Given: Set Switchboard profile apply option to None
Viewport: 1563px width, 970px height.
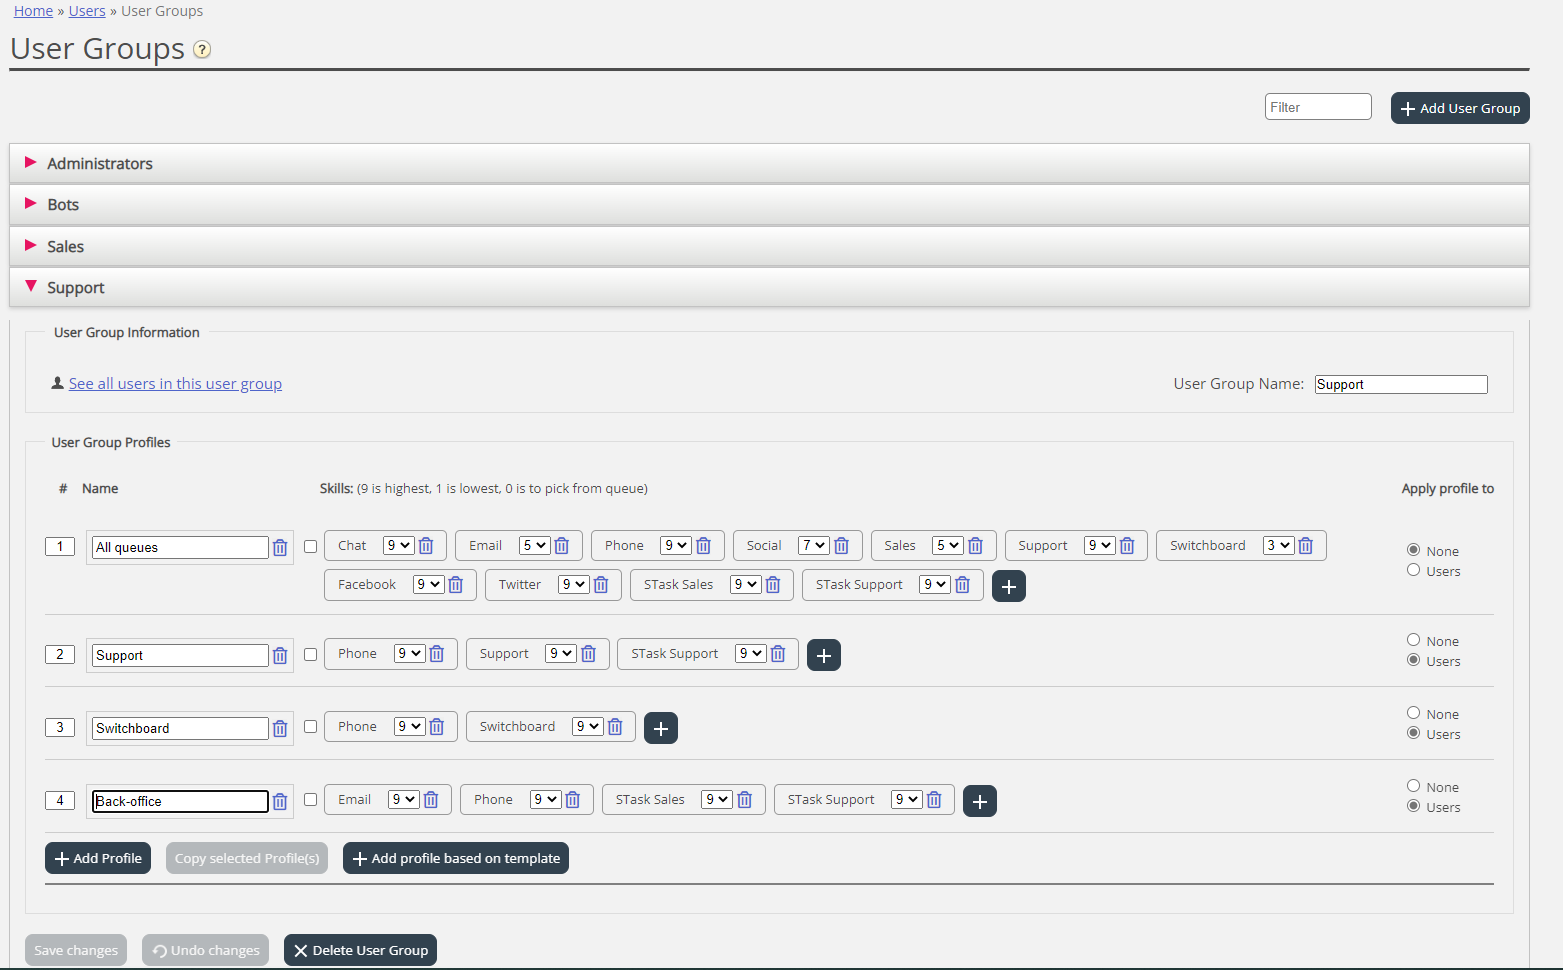Looking at the screenshot, I should [1413, 713].
